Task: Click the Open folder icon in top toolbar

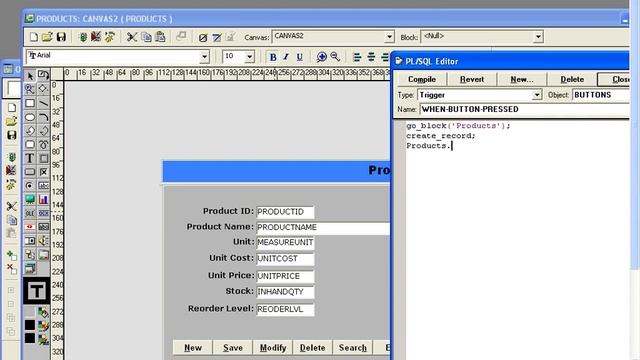Action: coord(47,37)
